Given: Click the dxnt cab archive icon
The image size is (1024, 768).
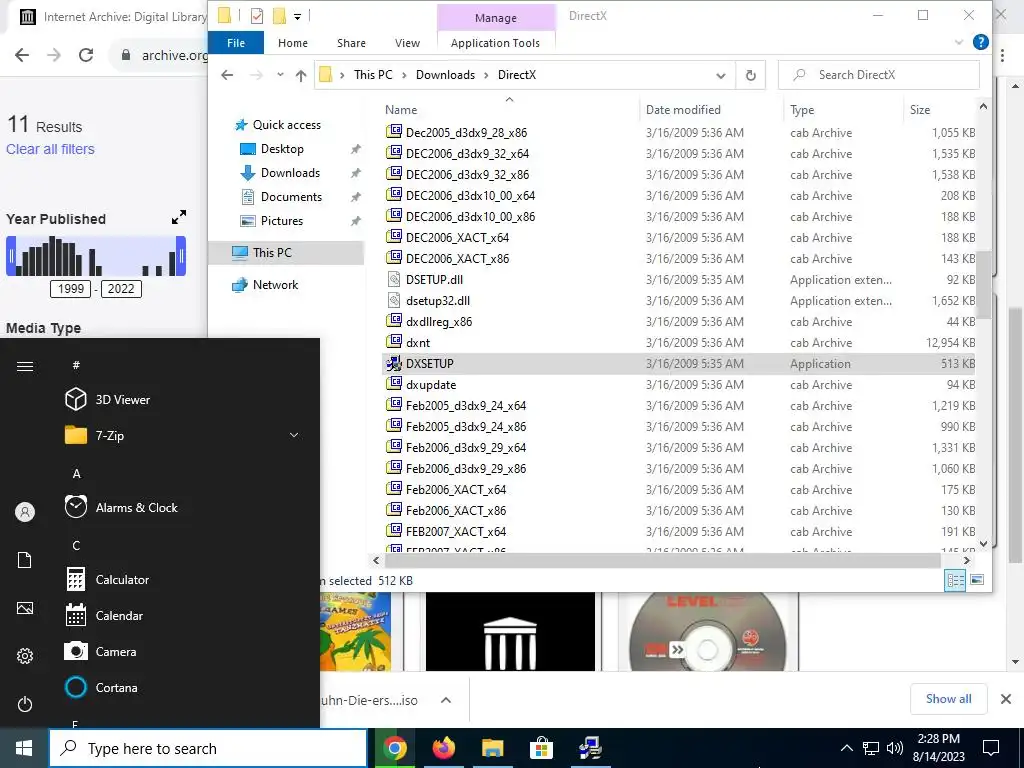Looking at the screenshot, I should tap(394, 342).
